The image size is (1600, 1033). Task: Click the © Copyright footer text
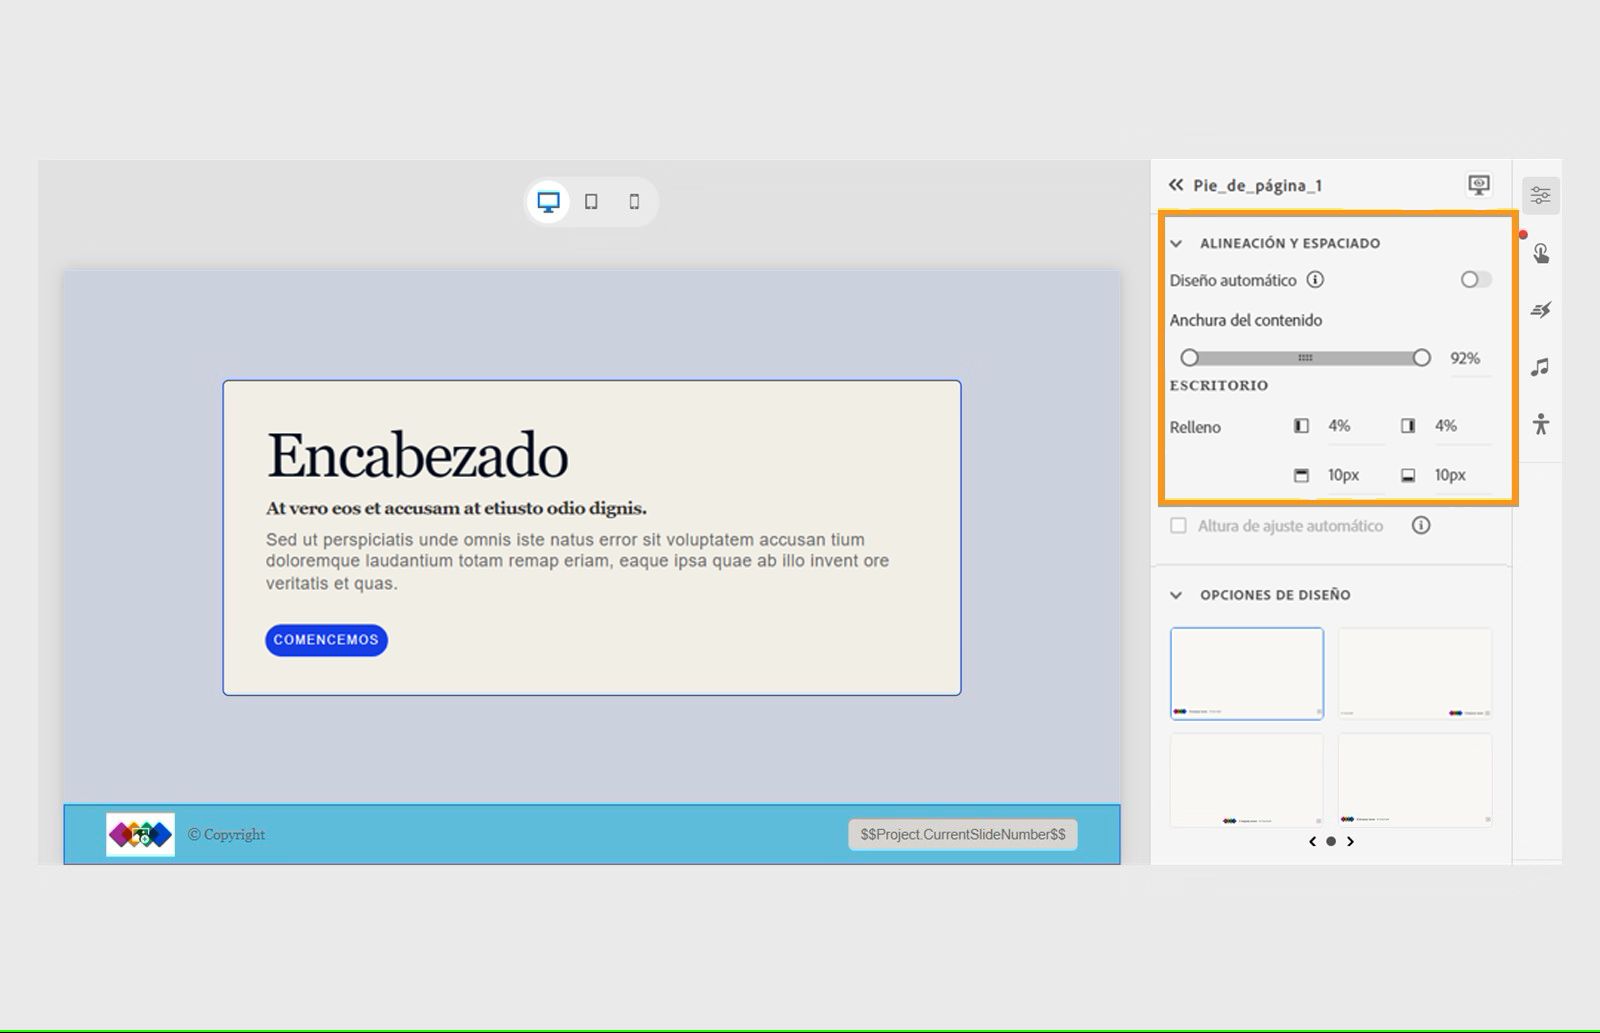227,834
